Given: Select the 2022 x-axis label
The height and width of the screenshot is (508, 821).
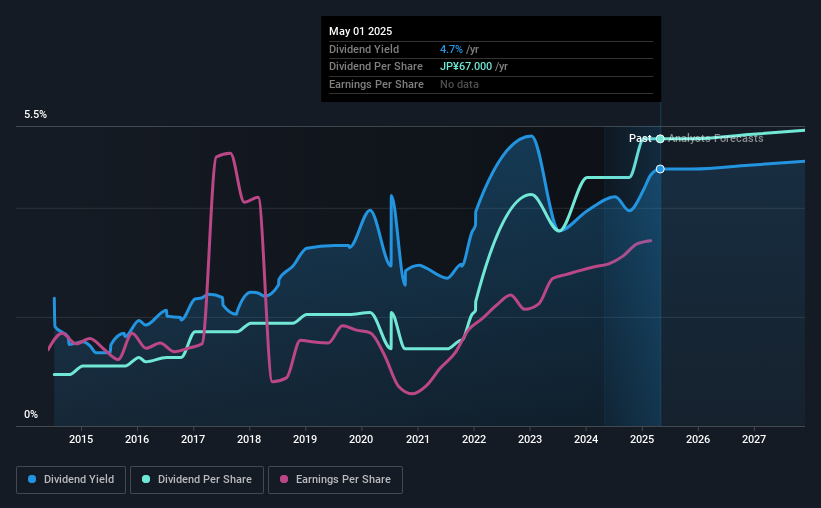Looking at the screenshot, I should (x=473, y=439).
